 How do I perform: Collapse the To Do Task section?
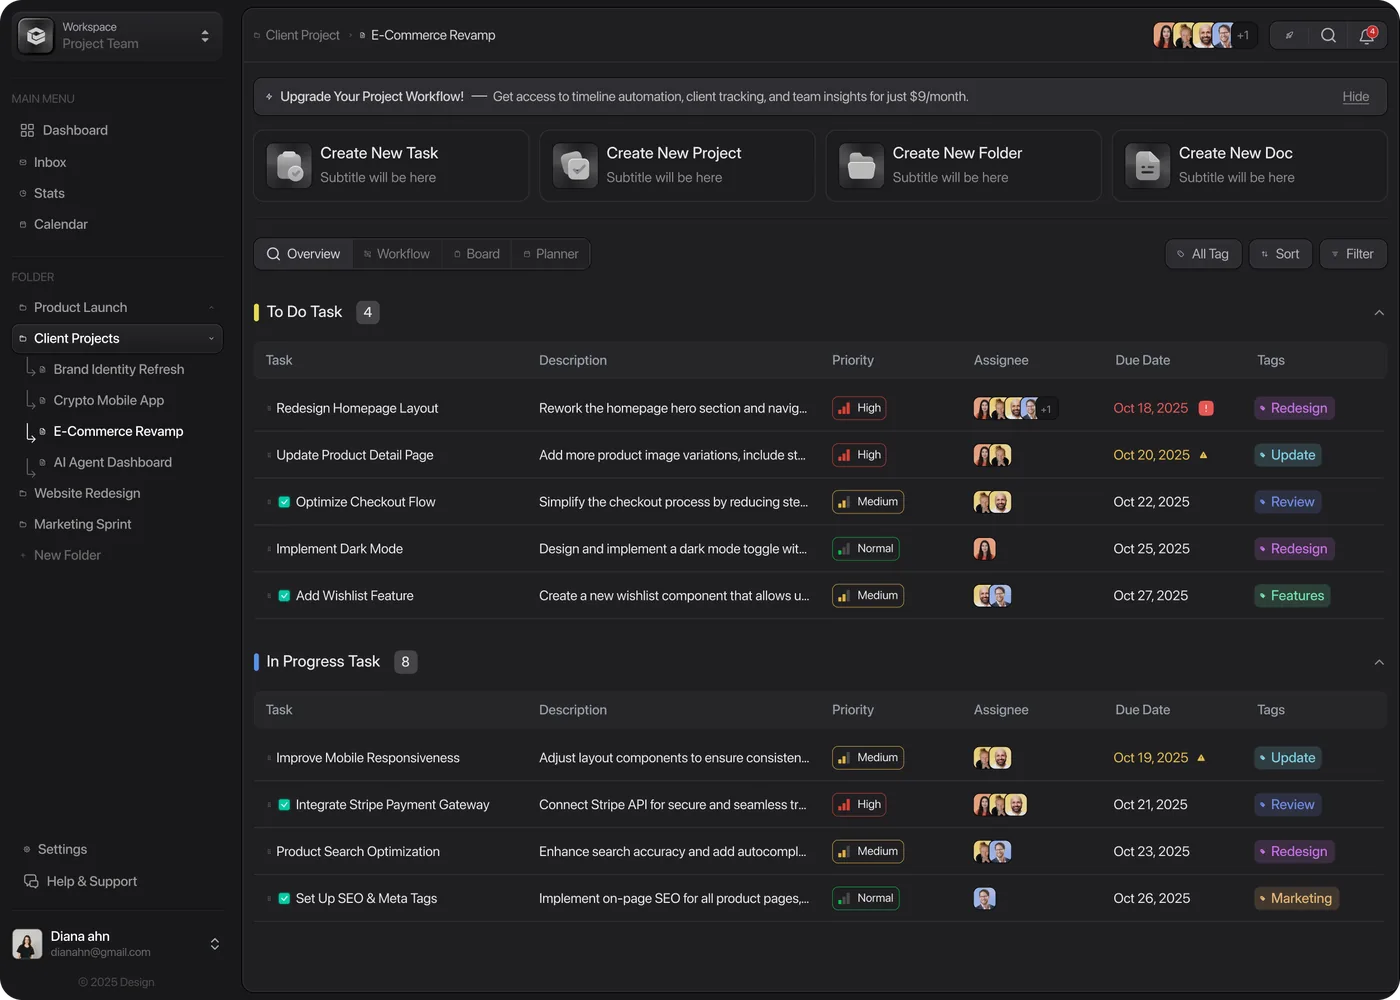pyautogui.click(x=1379, y=312)
